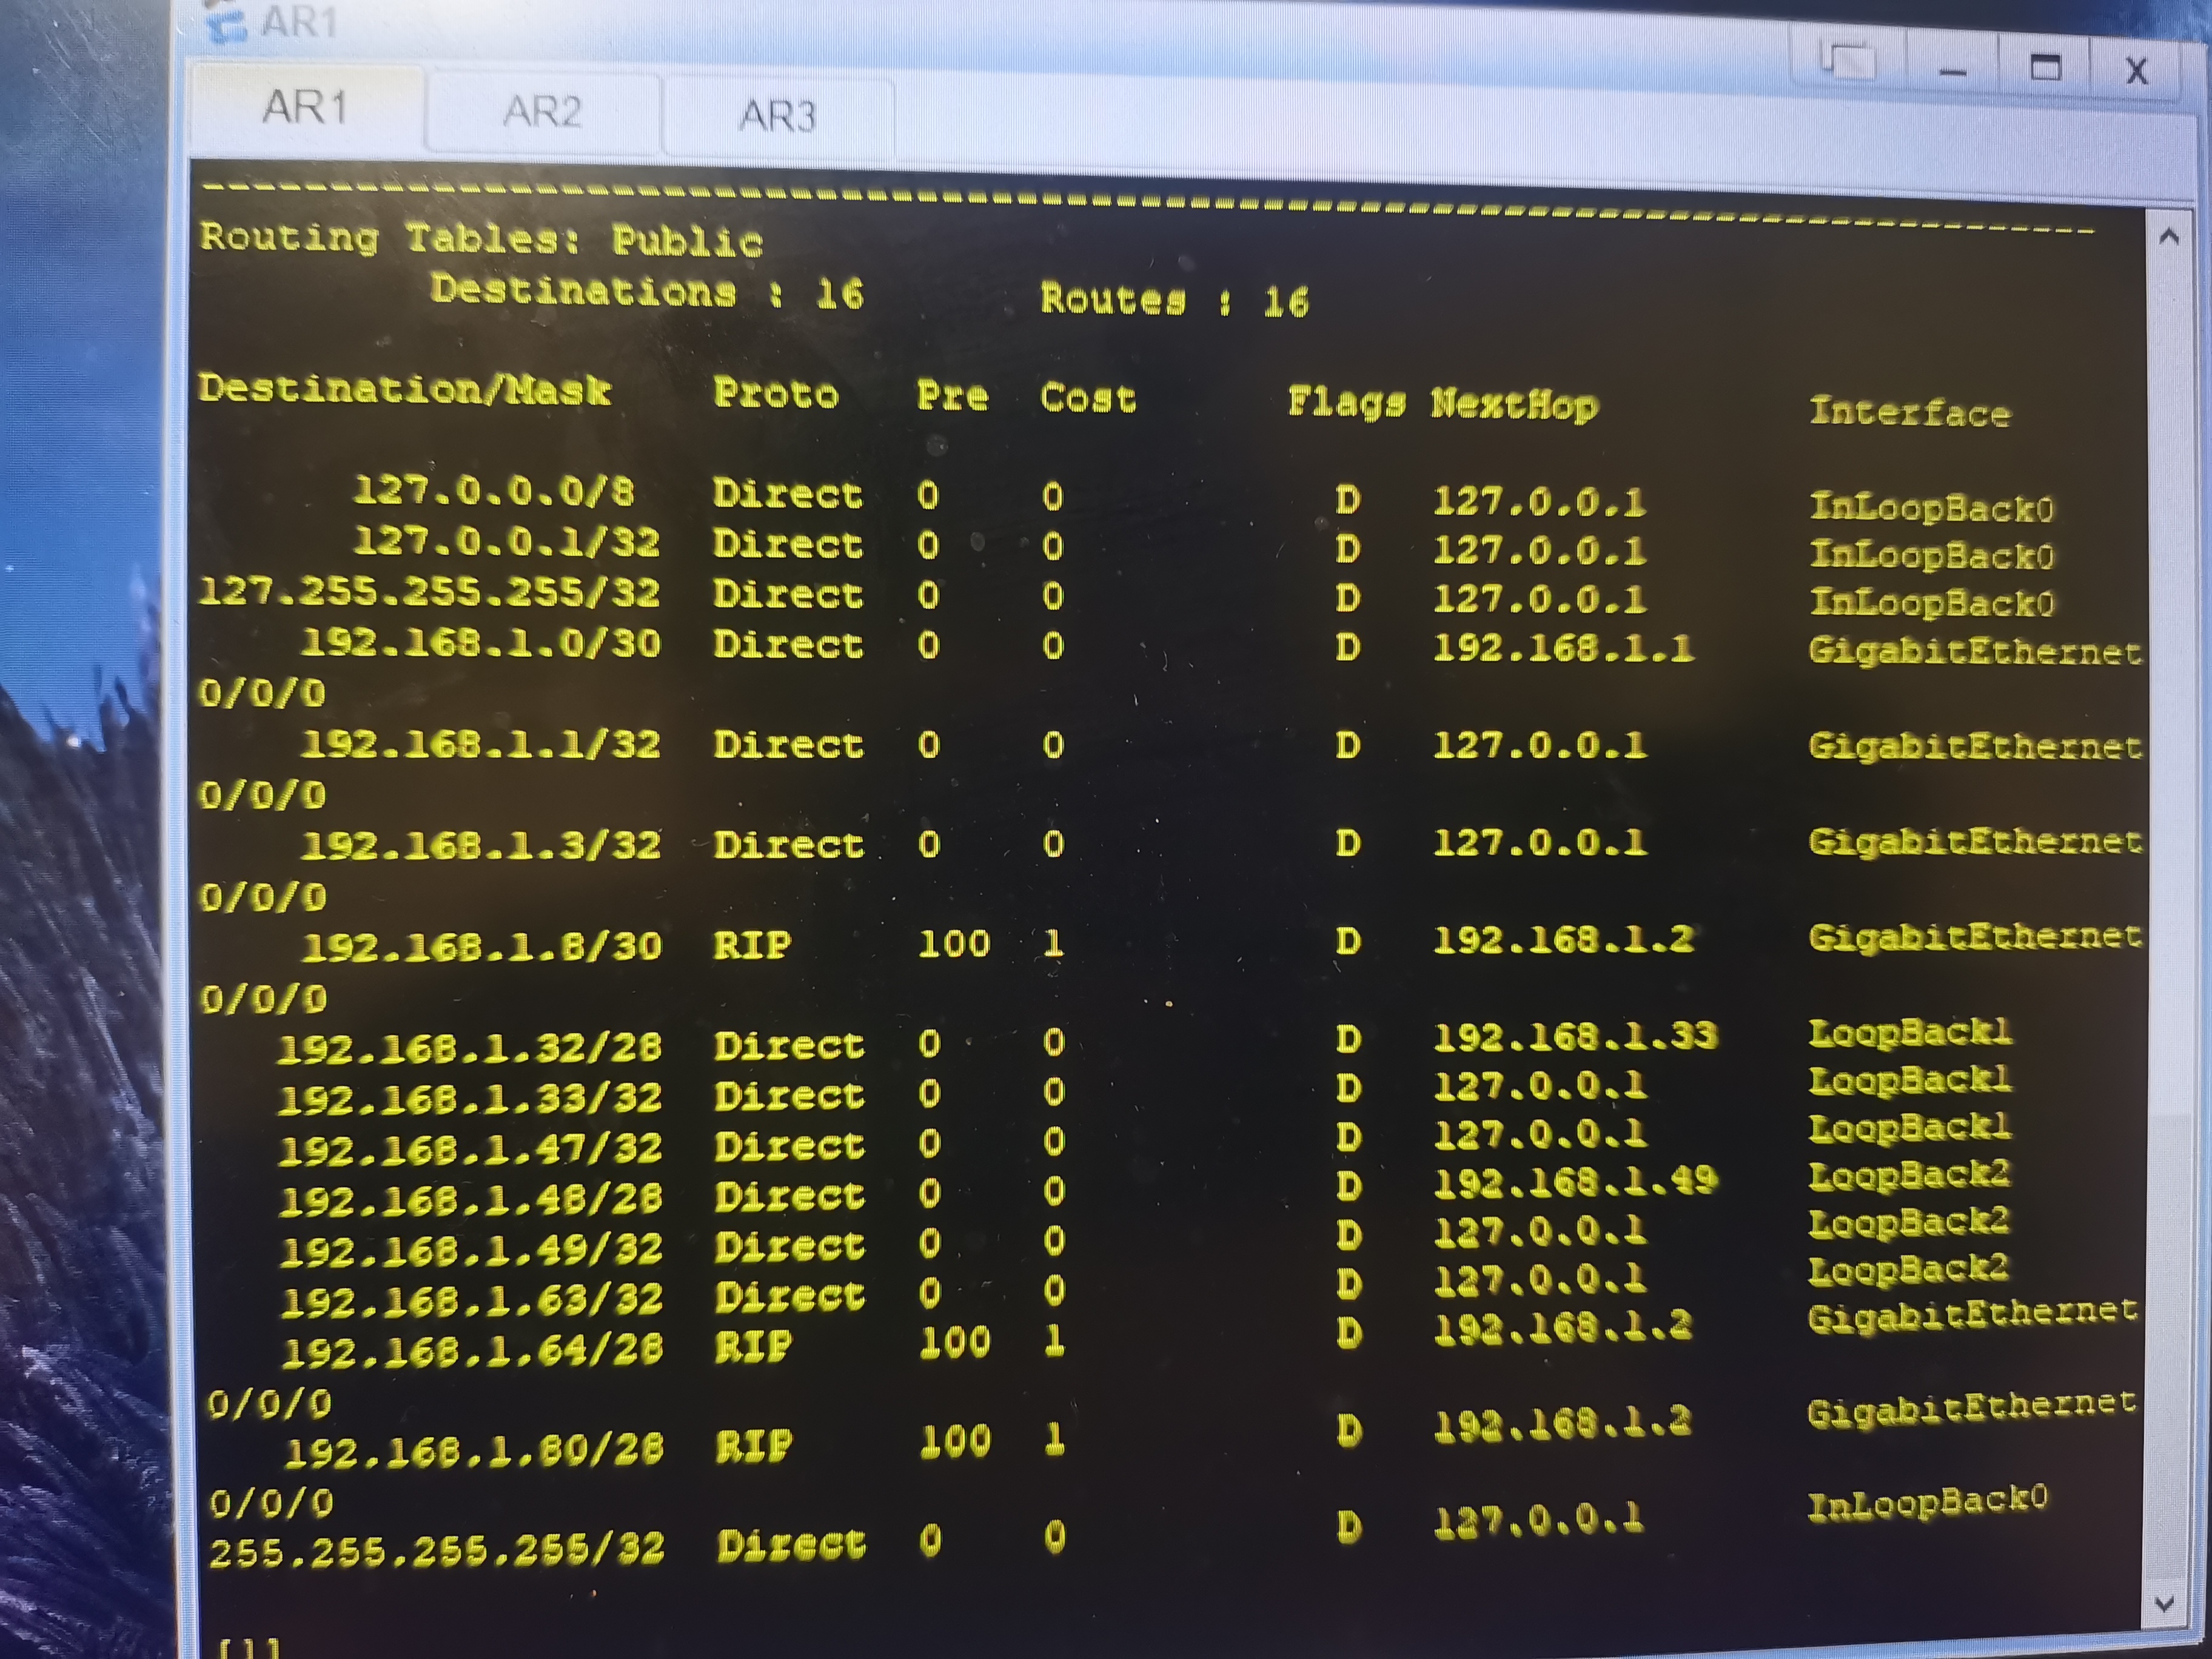Click destination 192.168.1.48/28

[x=472, y=1199]
